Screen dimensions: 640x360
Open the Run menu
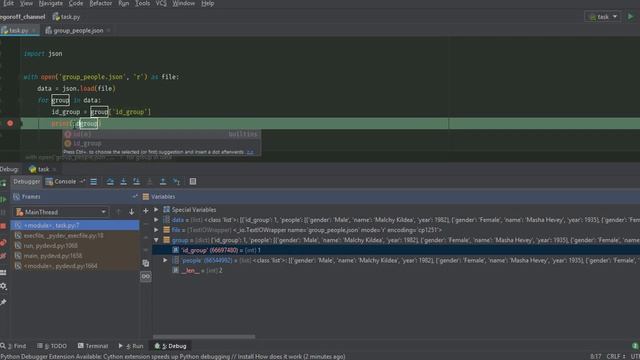[124, 3]
